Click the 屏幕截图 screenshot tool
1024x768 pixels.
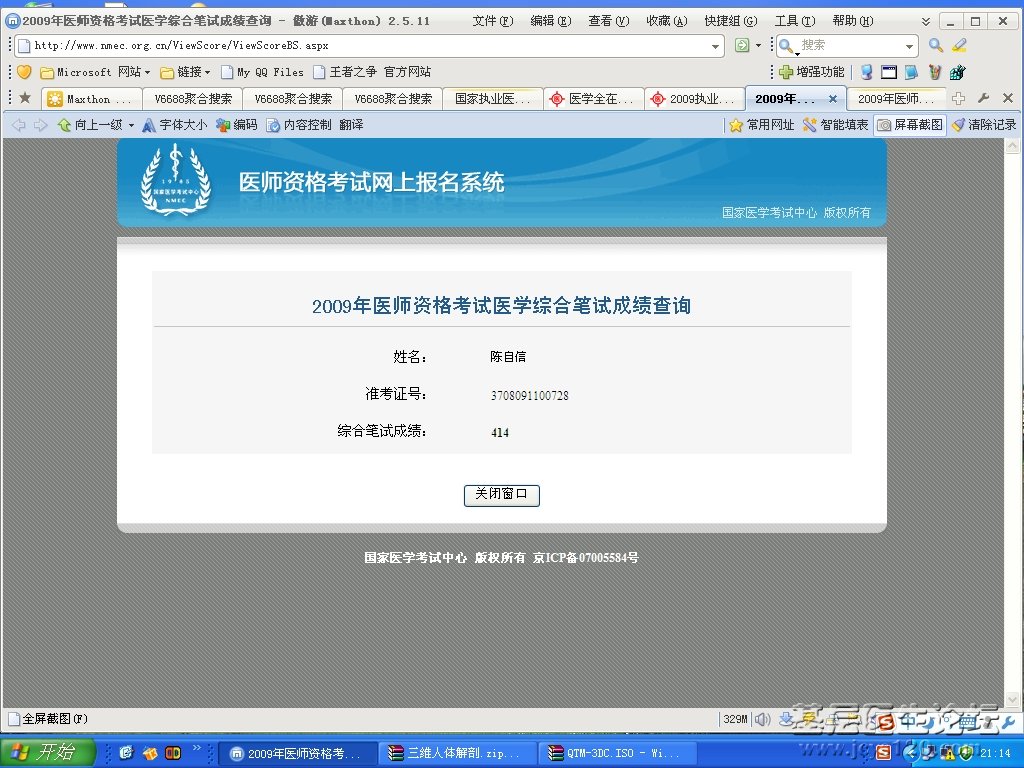click(909, 125)
